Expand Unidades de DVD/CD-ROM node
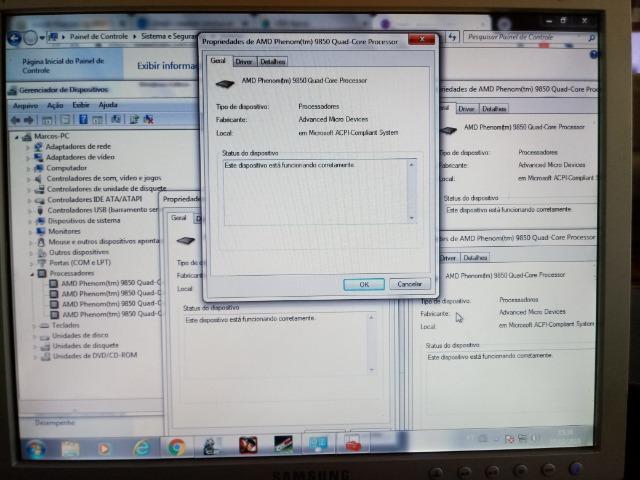This screenshot has height=480, width=640. [x=35, y=357]
